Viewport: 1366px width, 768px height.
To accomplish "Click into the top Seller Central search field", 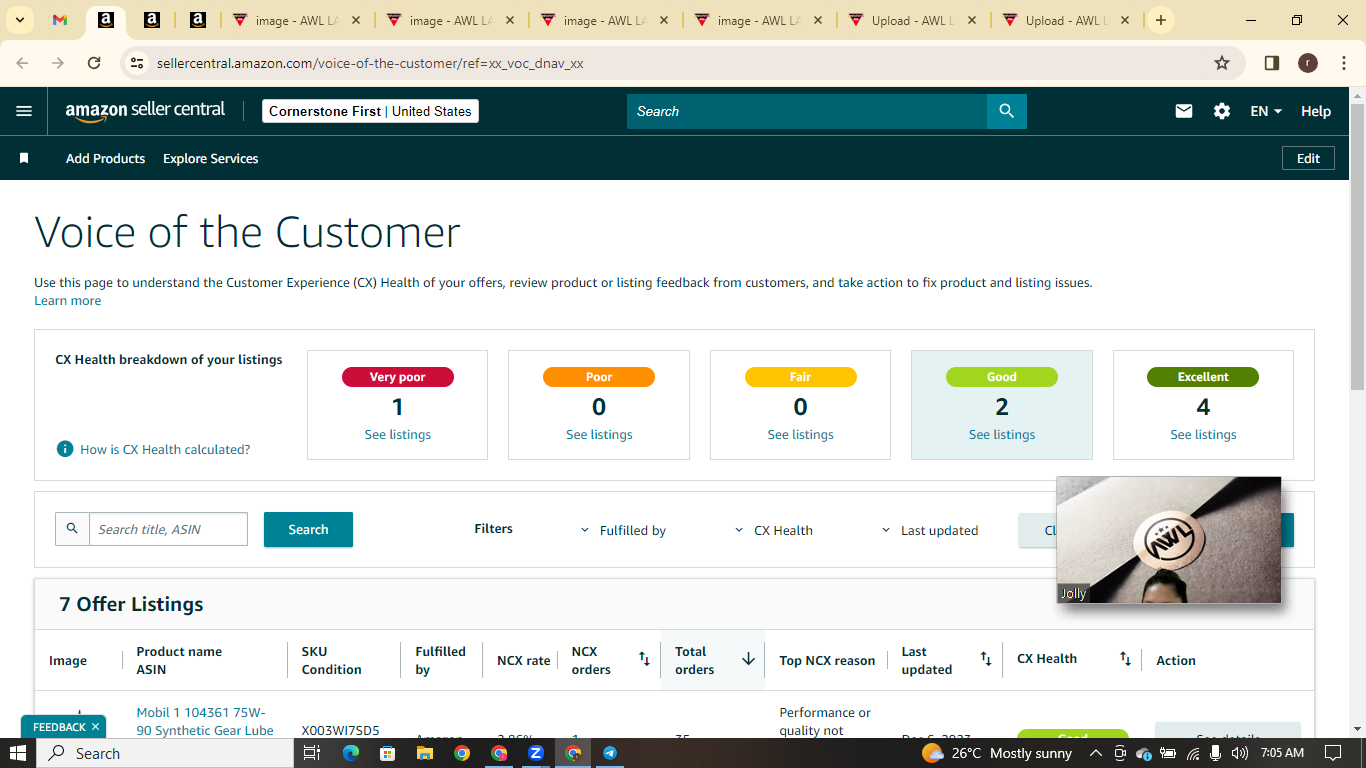I will point(807,111).
